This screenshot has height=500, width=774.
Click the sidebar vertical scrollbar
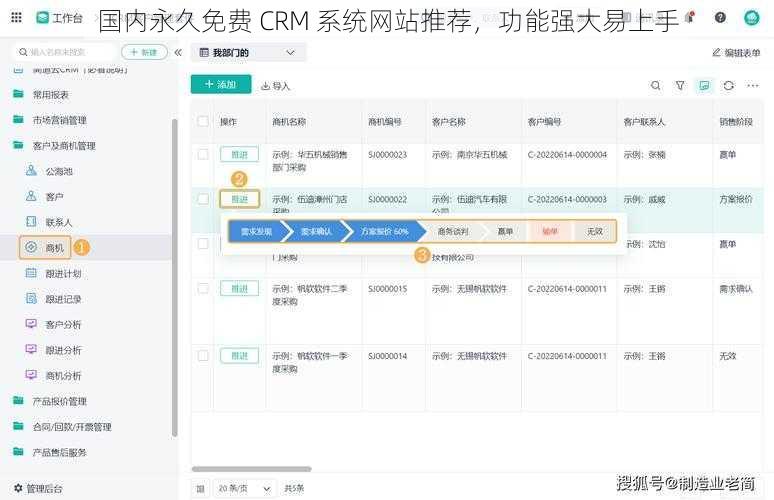pos(174,278)
